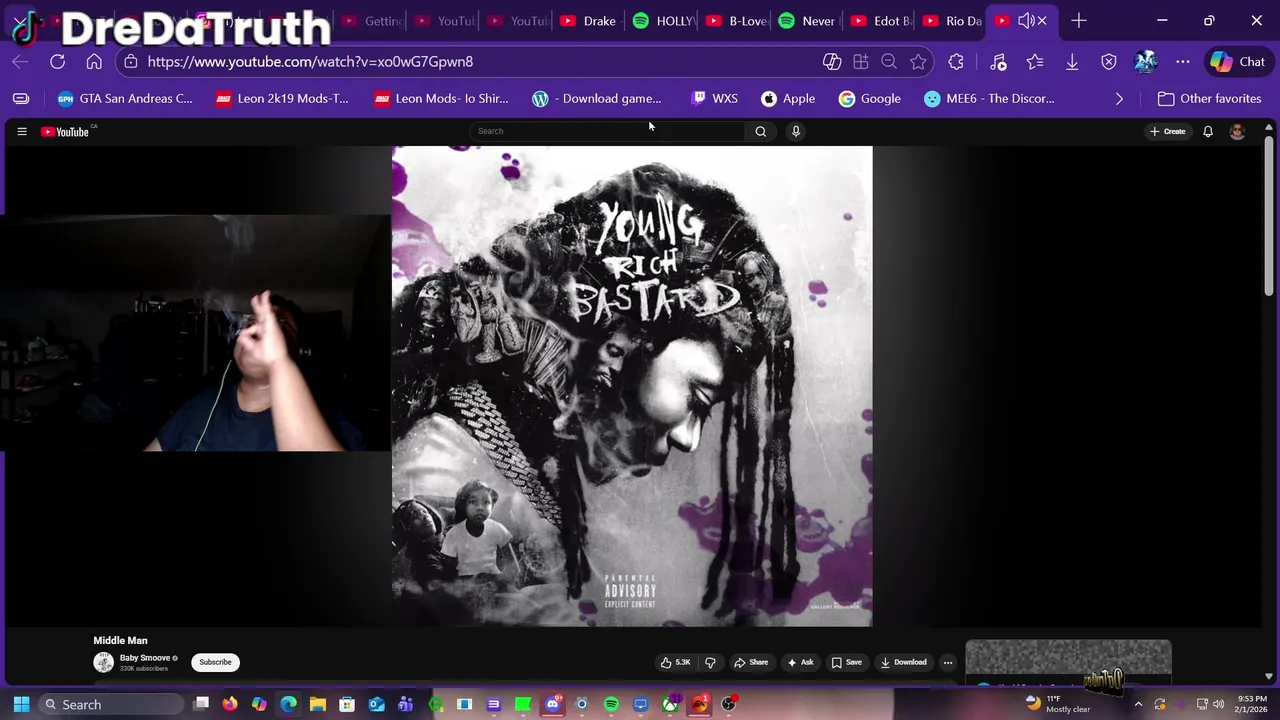Open the YouTube account avatar menu
Viewport: 1280px width, 720px height.
coord(1237,132)
